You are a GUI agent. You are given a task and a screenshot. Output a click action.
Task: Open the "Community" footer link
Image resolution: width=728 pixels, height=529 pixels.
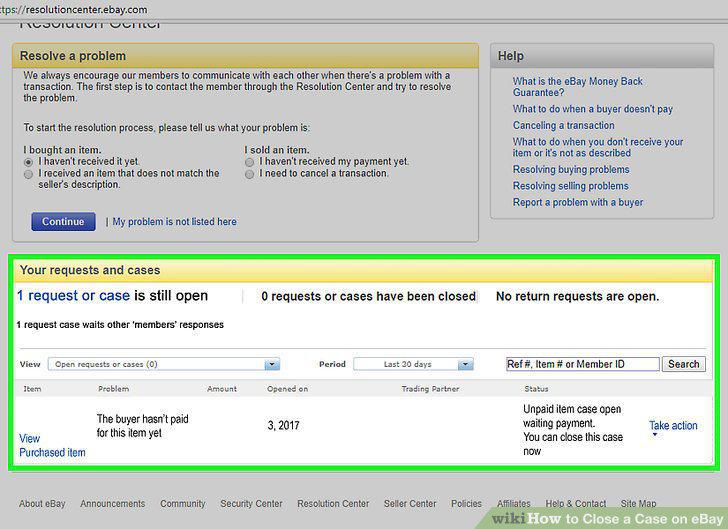point(182,503)
